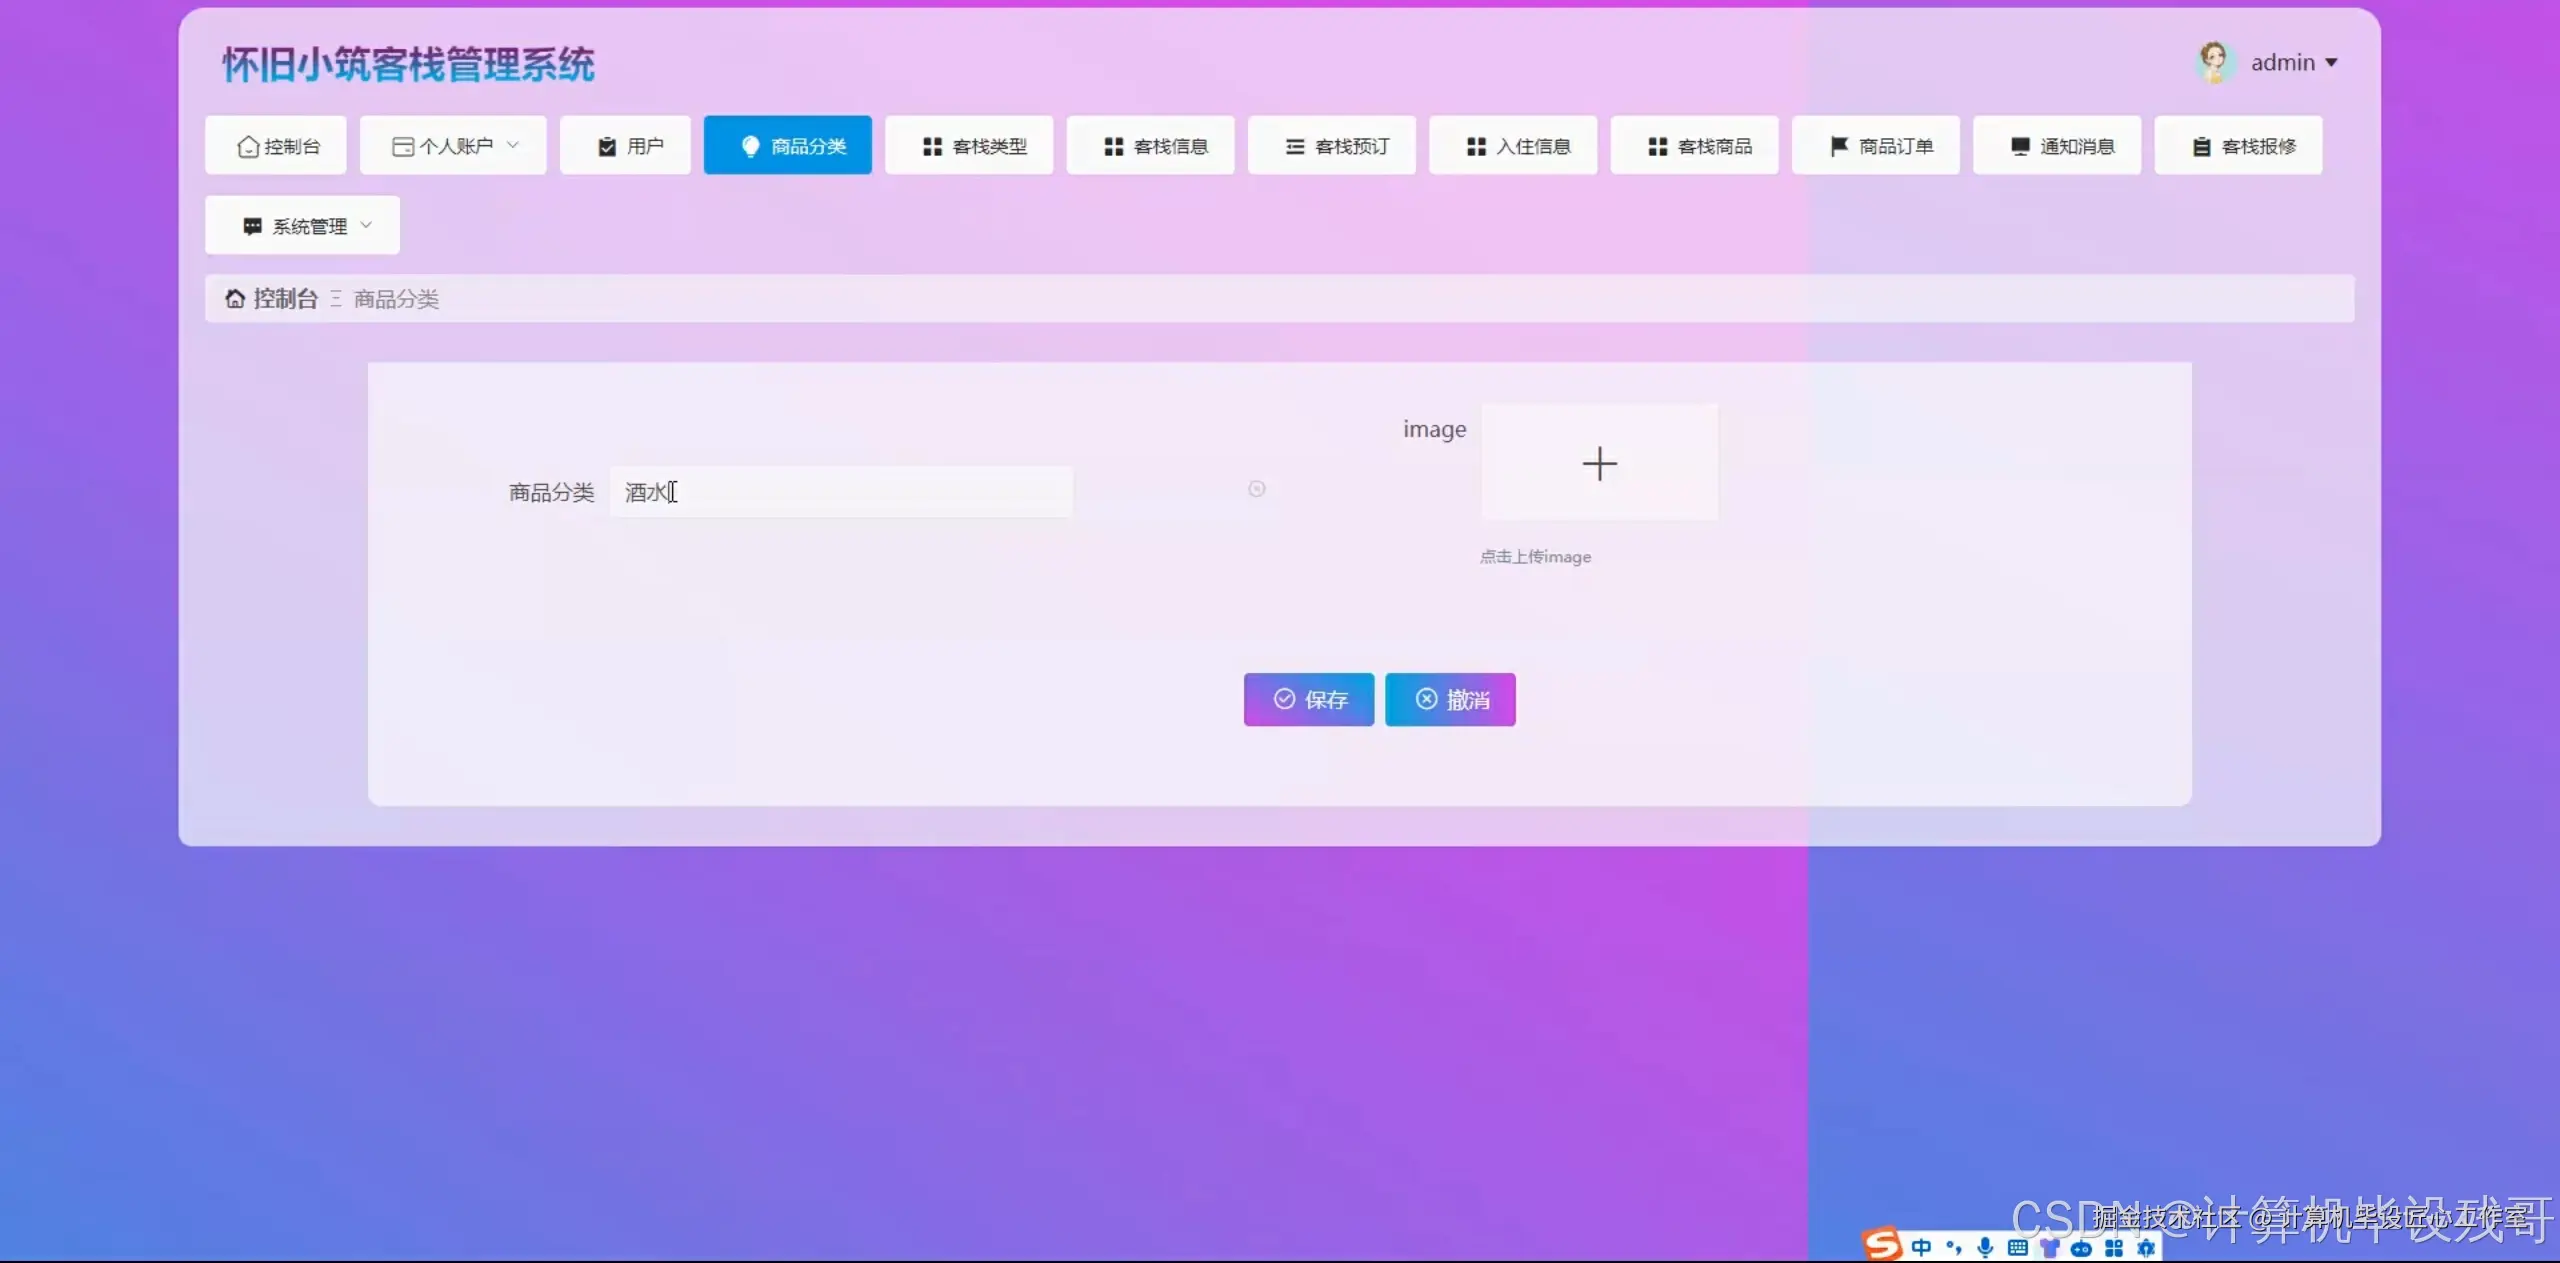Image resolution: width=2560 pixels, height=1263 pixels.
Task: Click the plus icon to upload an image
Action: tap(1599, 463)
